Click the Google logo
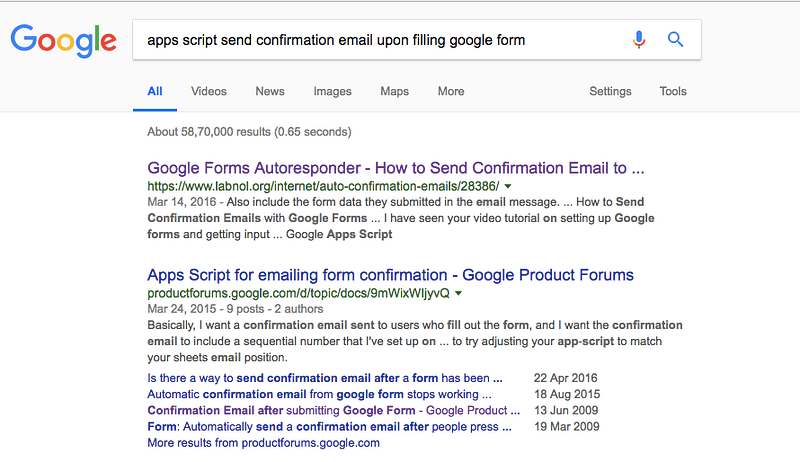Image resolution: width=800 pixels, height=462 pixels. 64,40
